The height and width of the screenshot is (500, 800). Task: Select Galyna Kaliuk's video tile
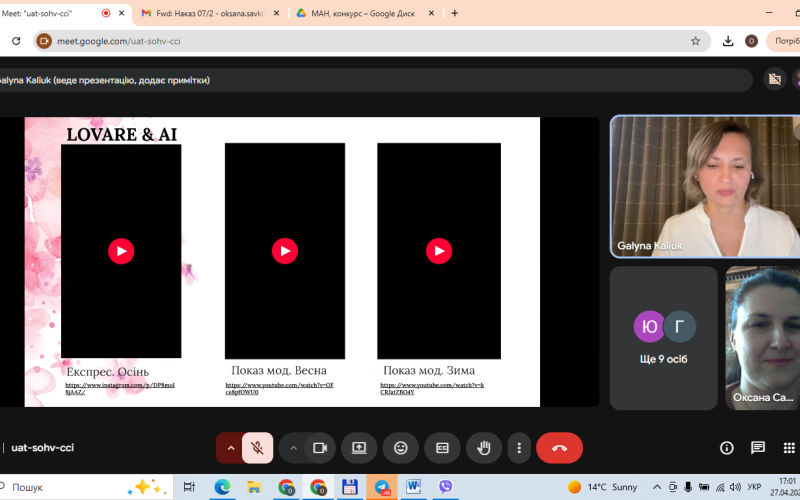coord(705,186)
